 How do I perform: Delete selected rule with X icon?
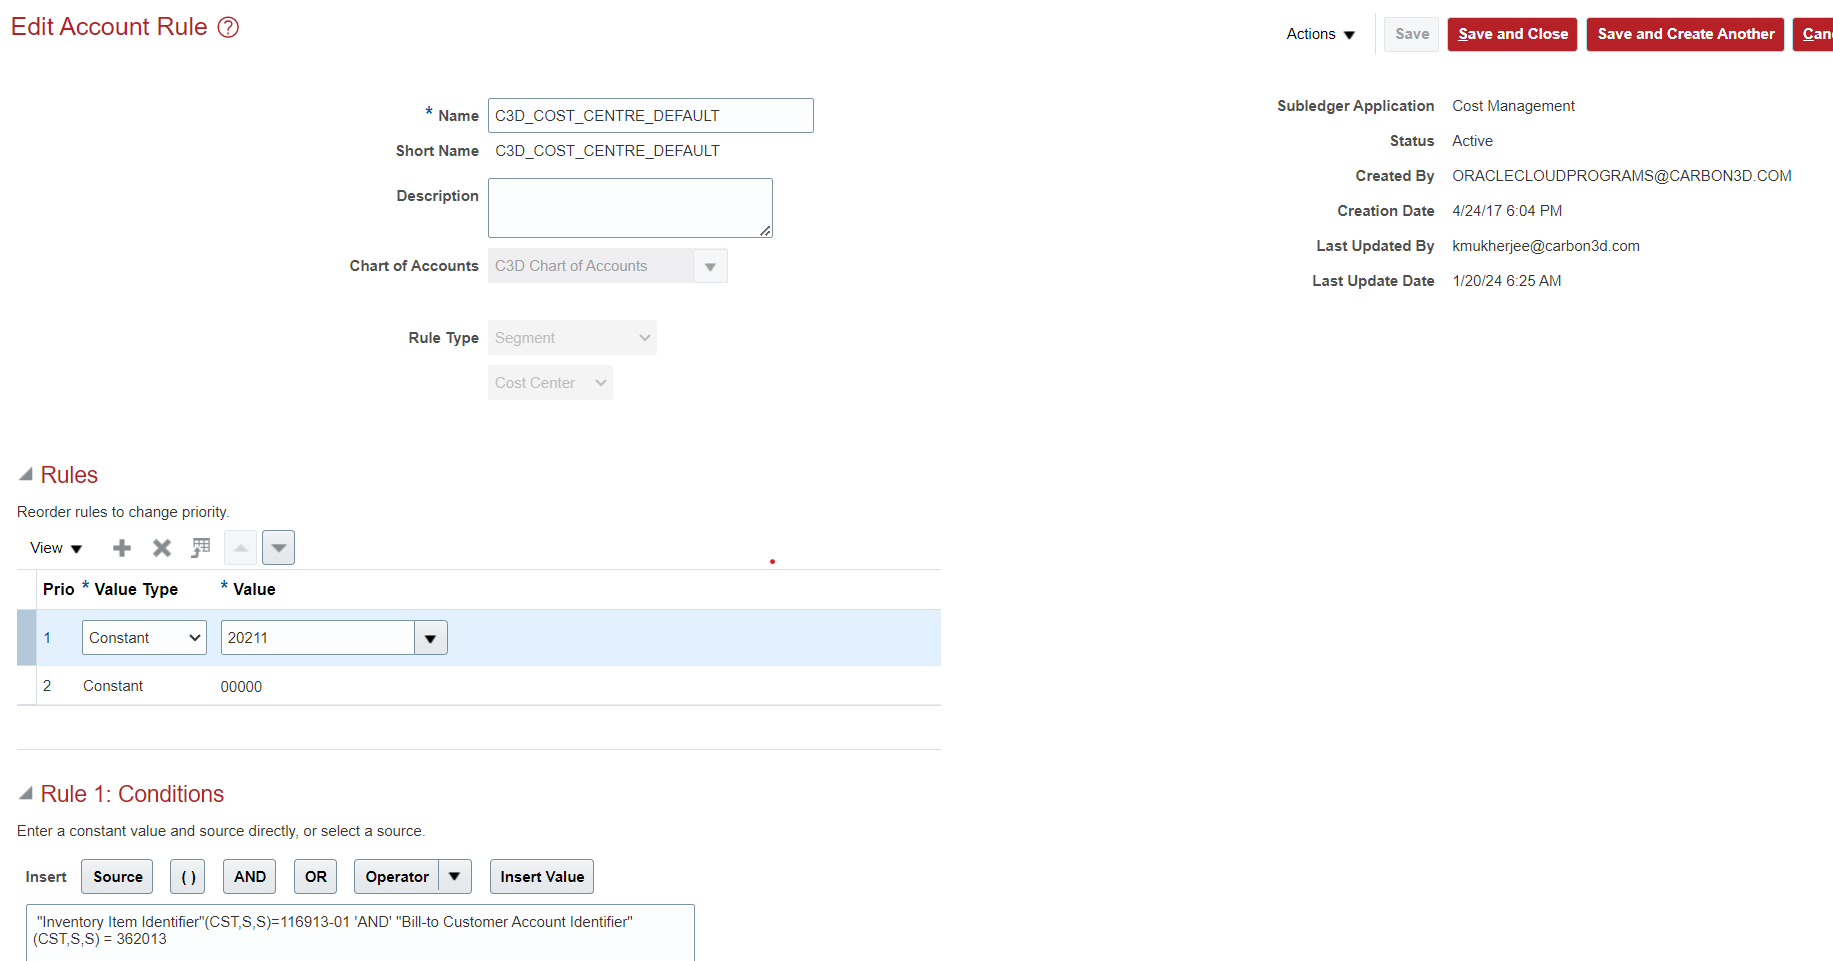(162, 548)
